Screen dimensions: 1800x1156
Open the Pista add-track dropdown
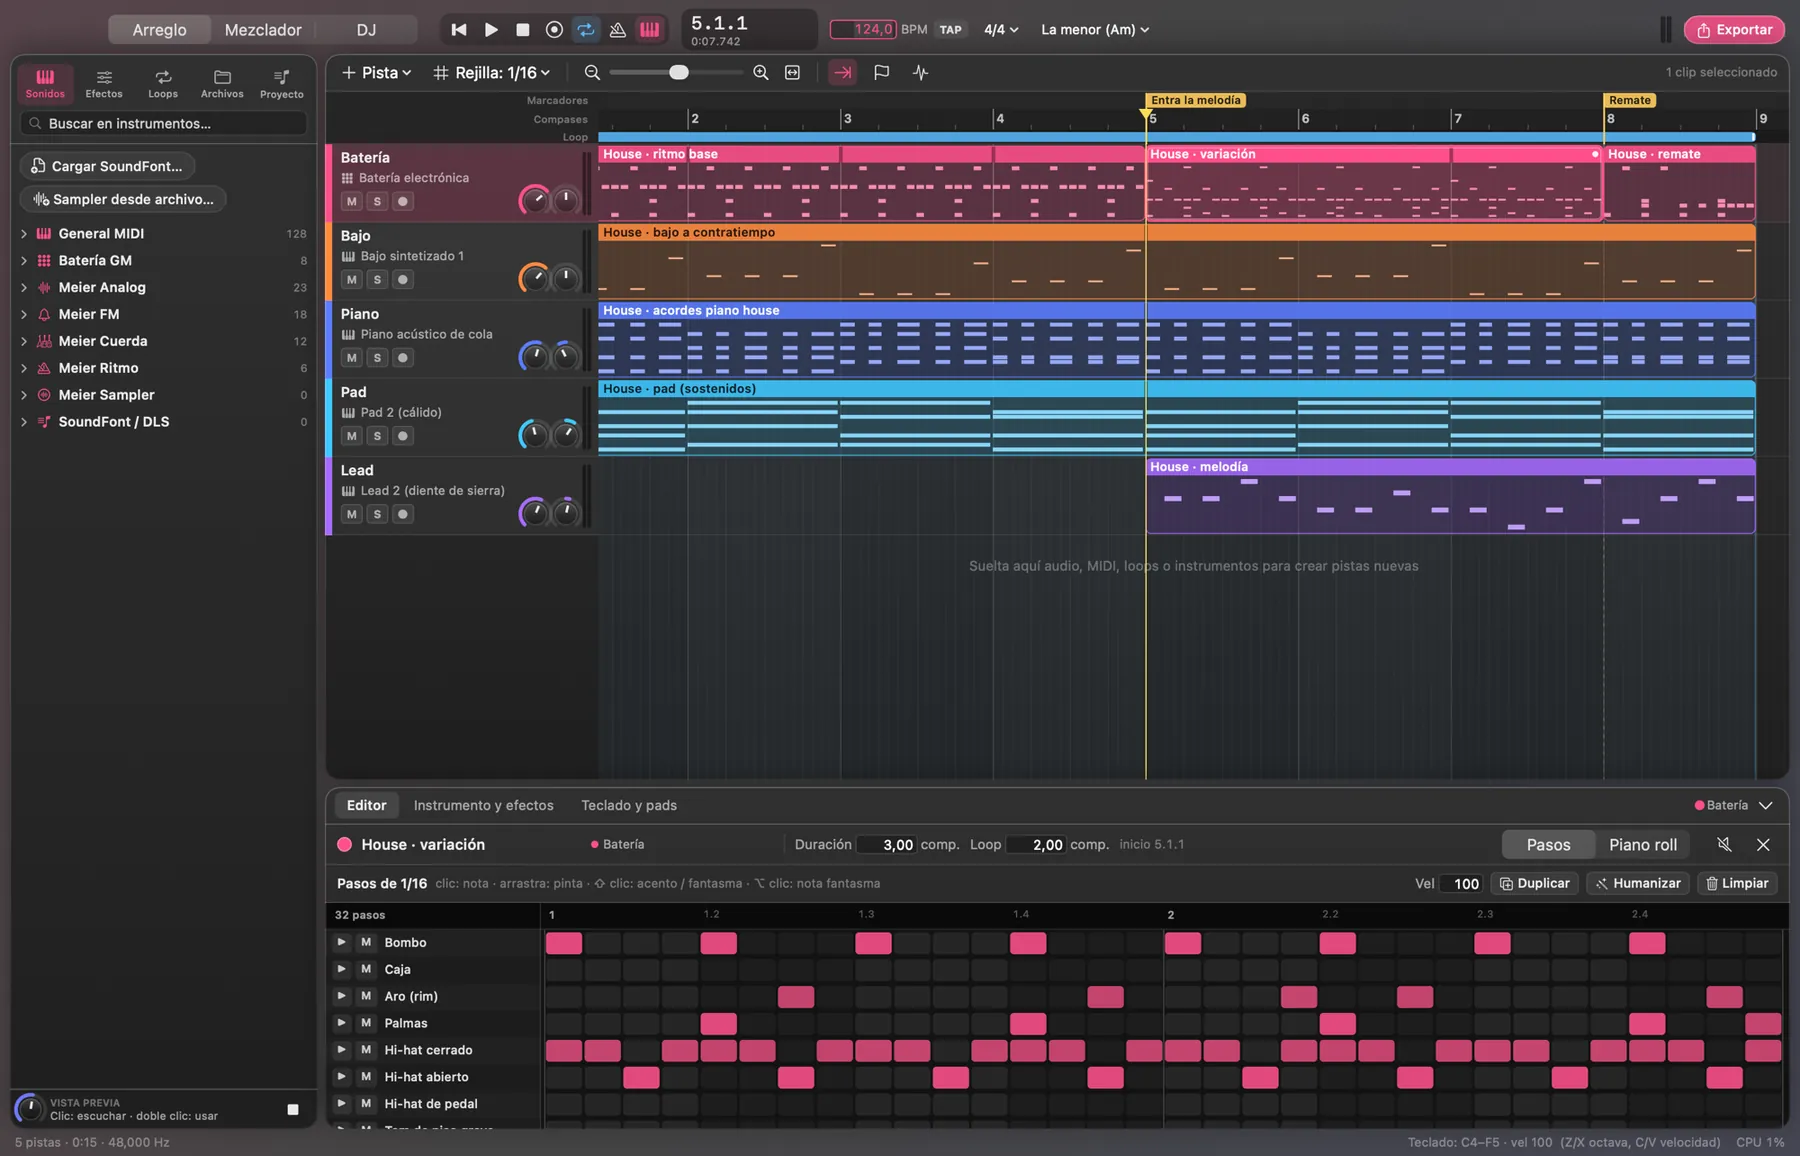click(377, 72)
